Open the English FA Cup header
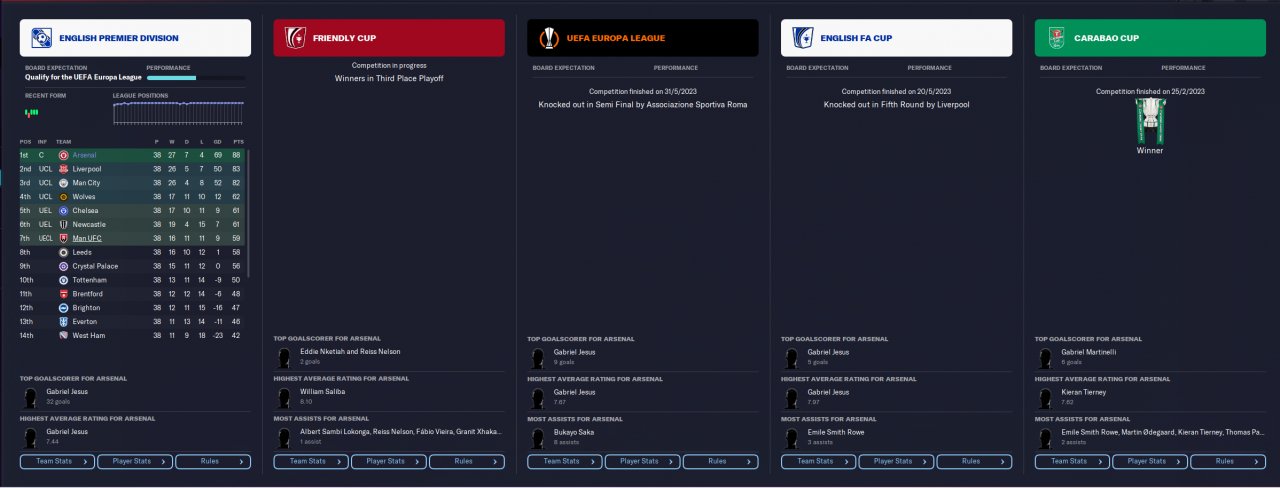The height and width of the screenshot is (488, 1280). [897, 38]
